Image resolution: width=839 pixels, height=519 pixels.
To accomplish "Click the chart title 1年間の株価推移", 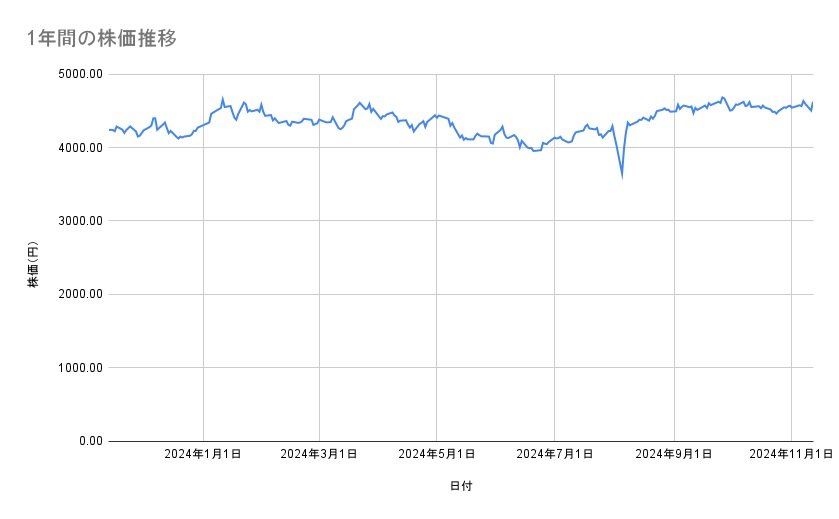I will (103, 38).
